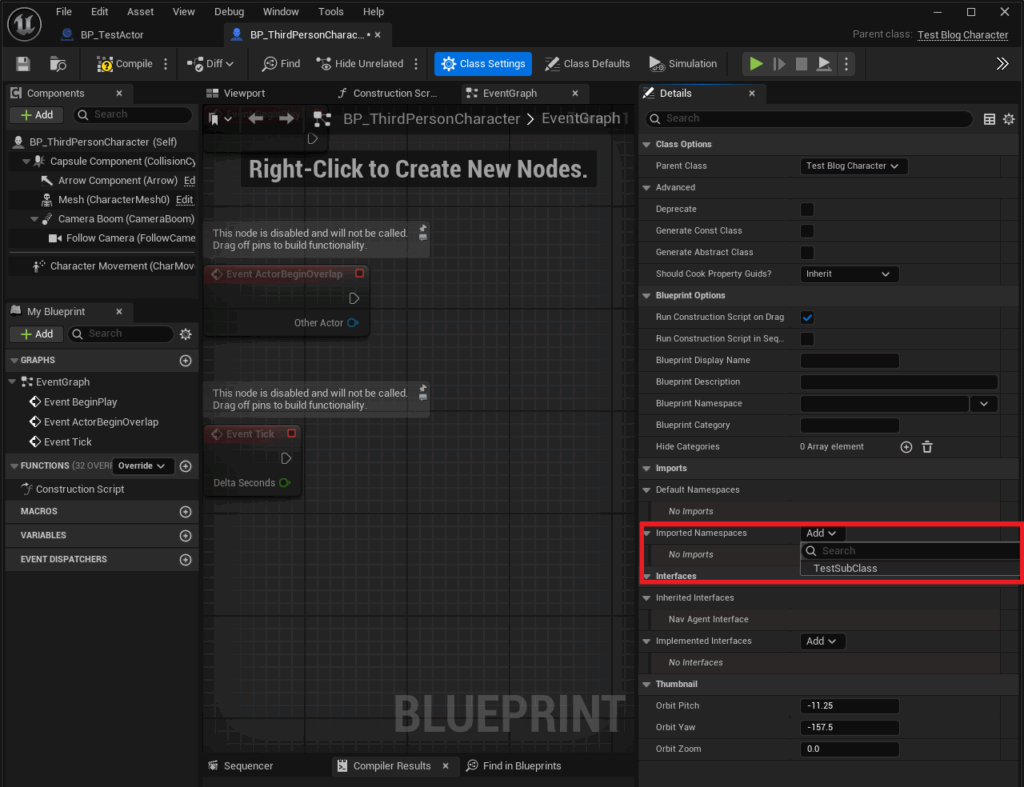The image size is (1024, 787).
Task: Open Implemented Interfaces Add dropdown
Action: tap(821, 641)
